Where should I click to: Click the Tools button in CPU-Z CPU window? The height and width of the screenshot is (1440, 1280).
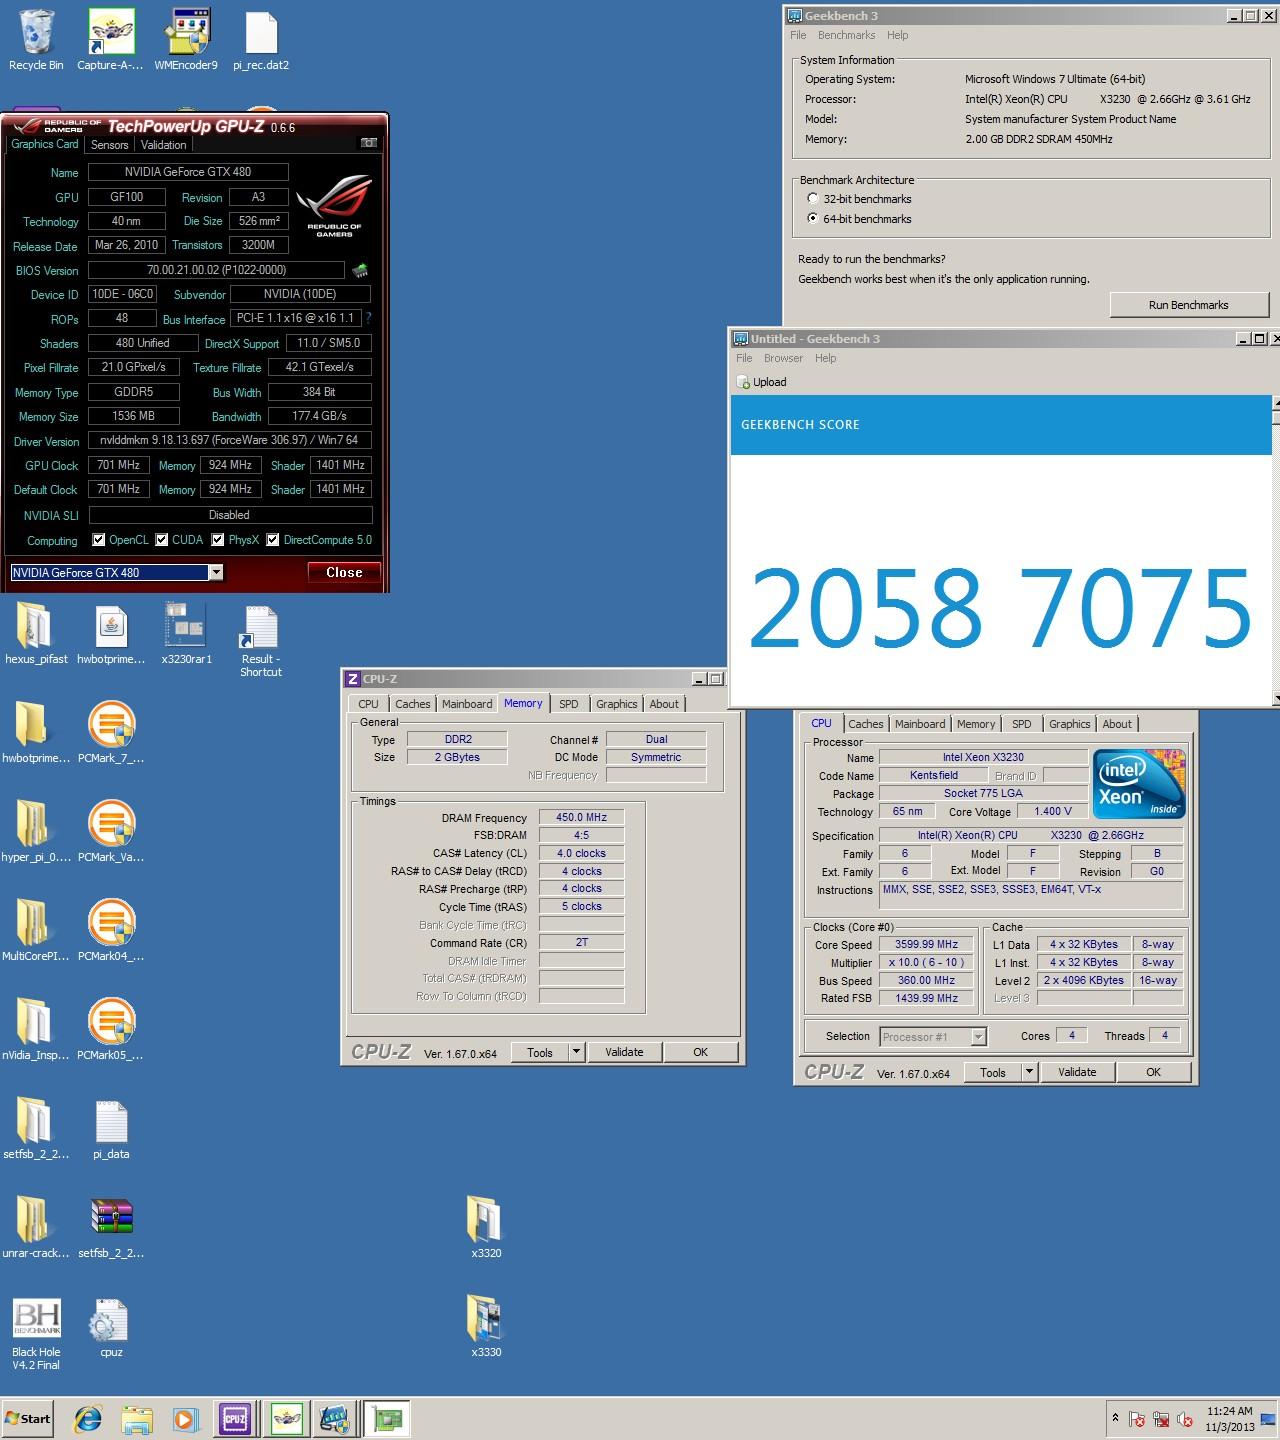[993, 1072]
